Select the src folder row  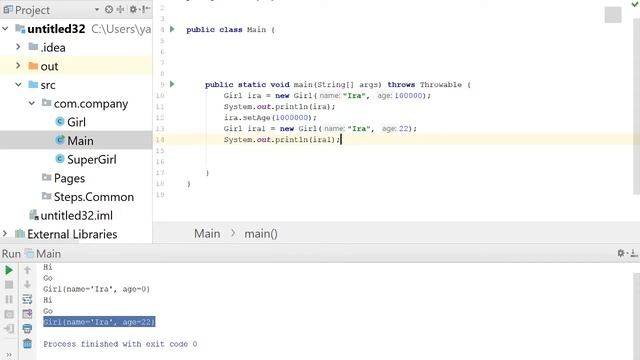point(76,85)
